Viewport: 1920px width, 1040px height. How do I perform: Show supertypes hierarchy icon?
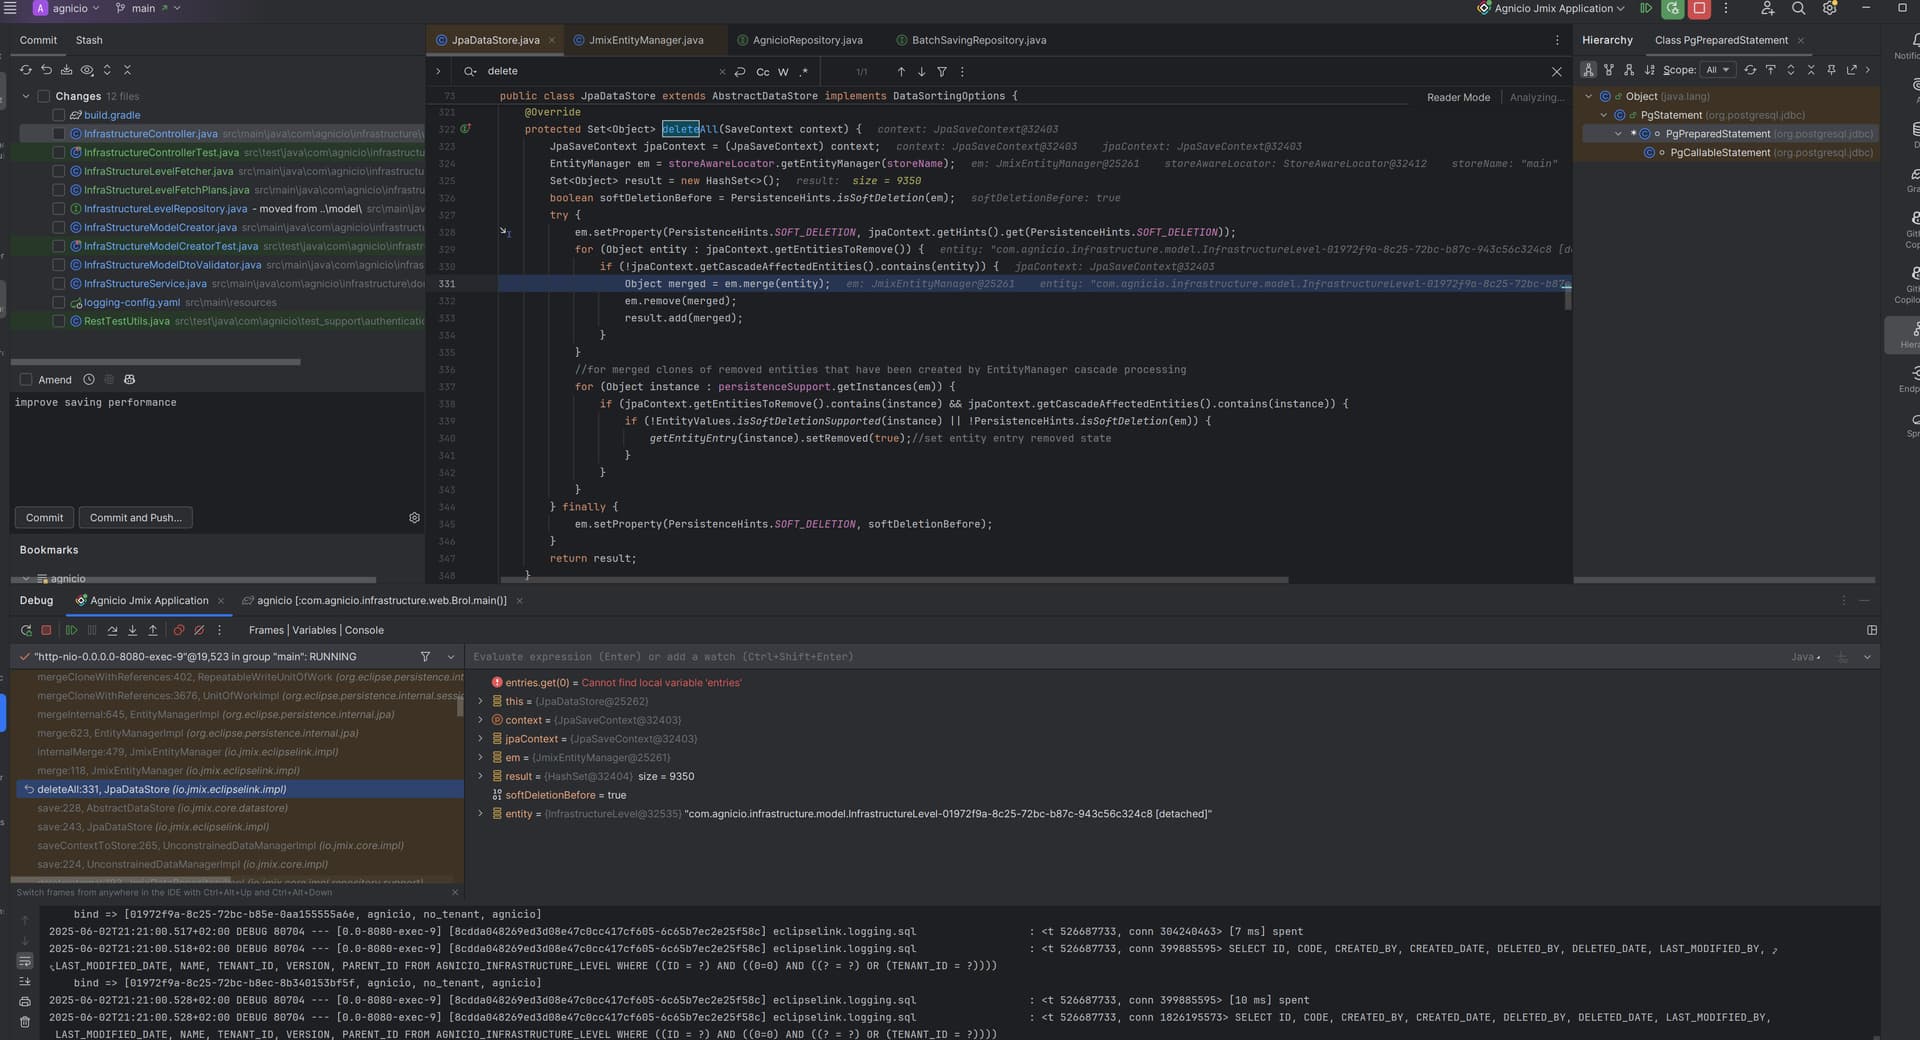(1608, 70)
